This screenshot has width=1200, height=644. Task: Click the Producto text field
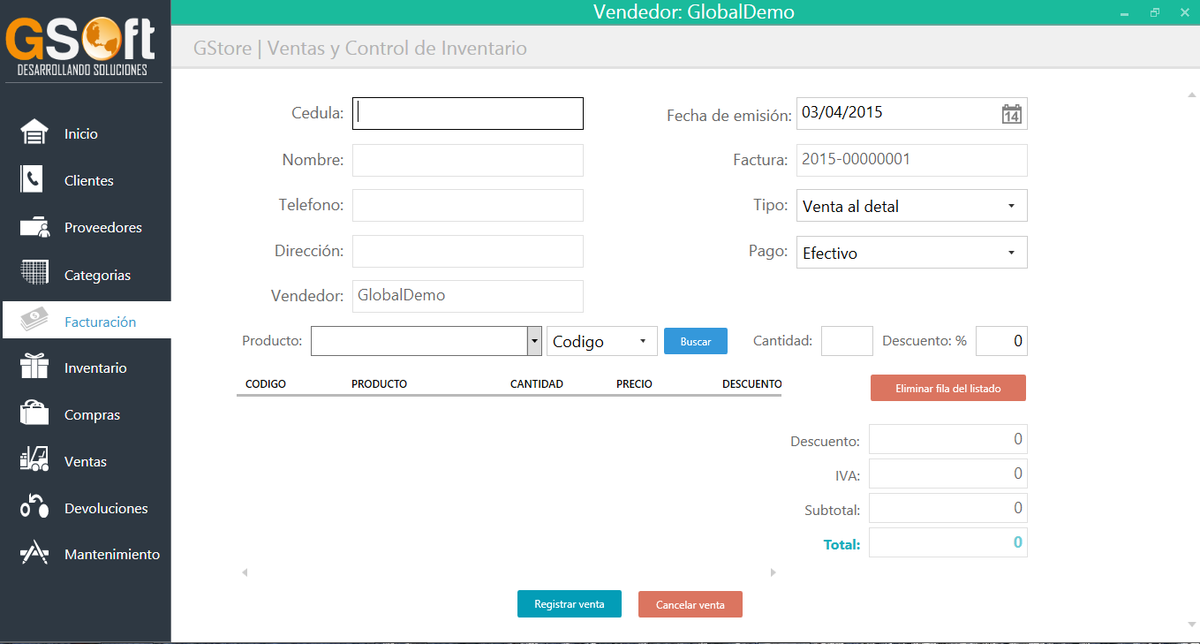point(419,341)
